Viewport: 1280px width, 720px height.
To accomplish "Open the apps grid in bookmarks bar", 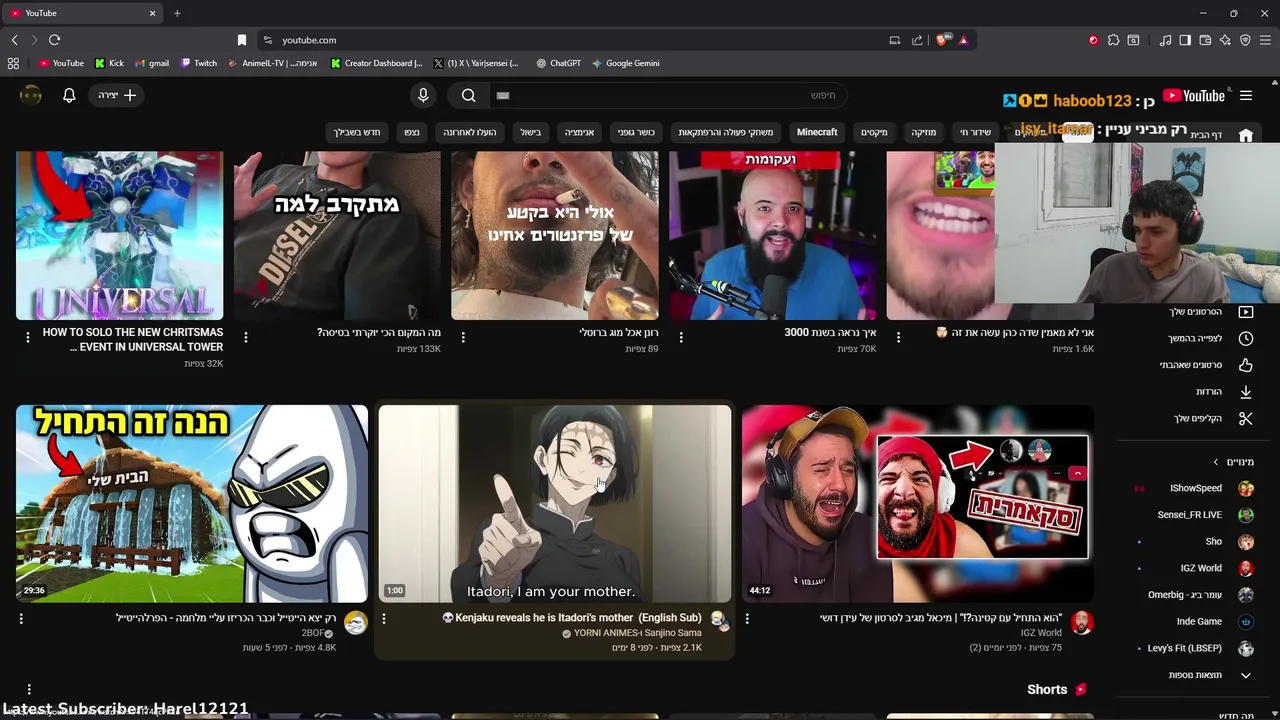I will tap(13, 63).
